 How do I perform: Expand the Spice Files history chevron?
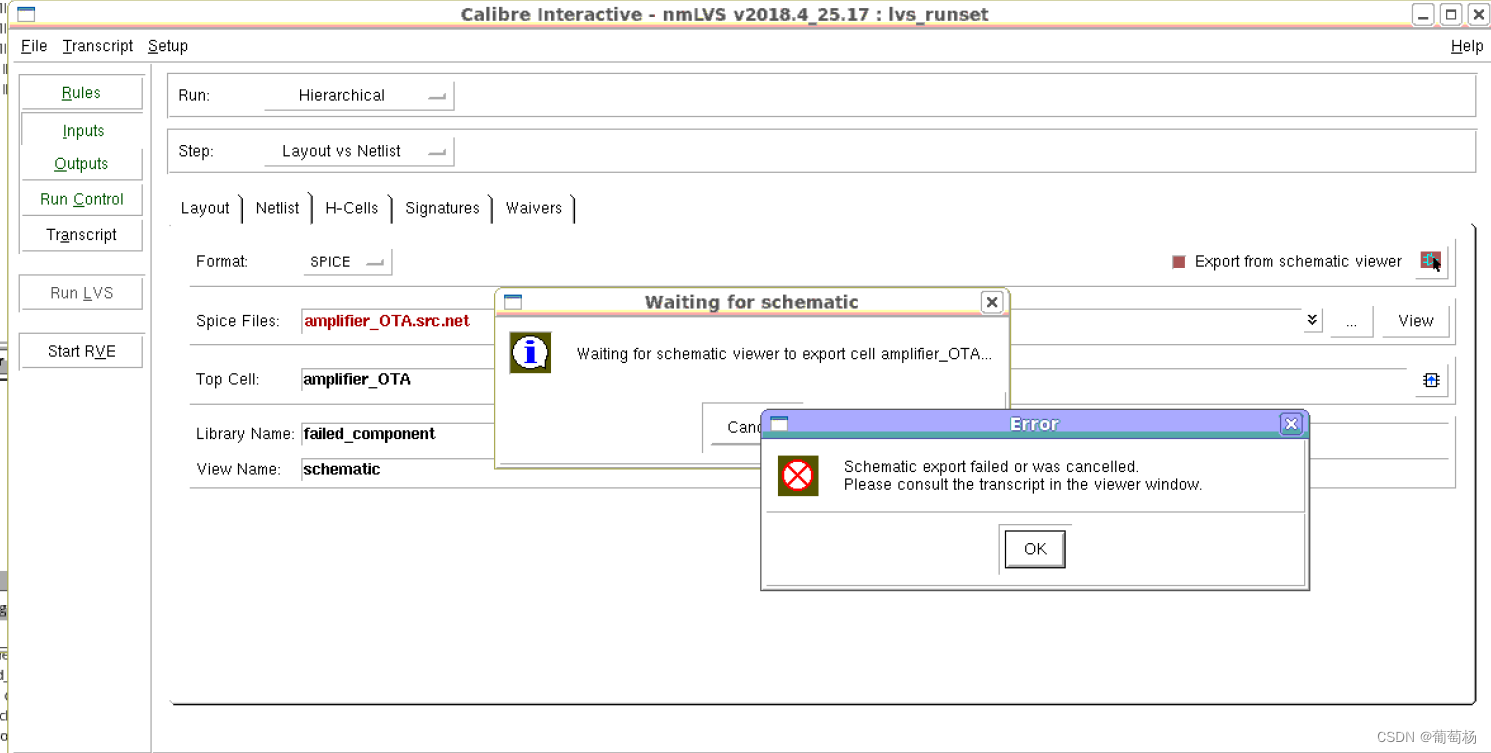[1312, 321]
